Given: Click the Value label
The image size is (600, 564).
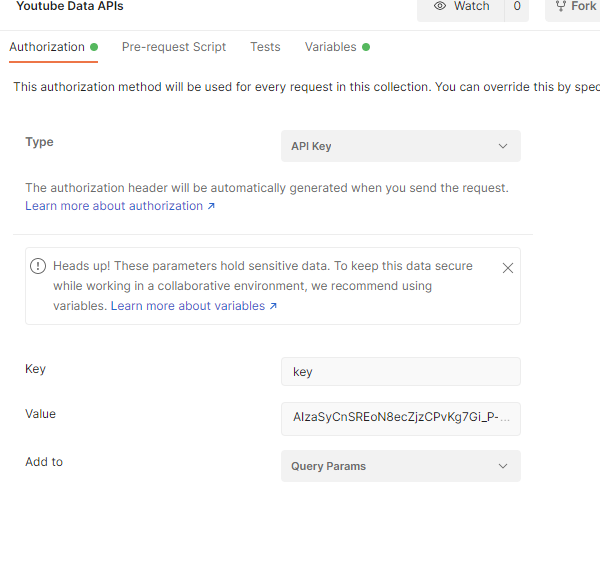Looking at the screenshot, I should coord(41,414).
